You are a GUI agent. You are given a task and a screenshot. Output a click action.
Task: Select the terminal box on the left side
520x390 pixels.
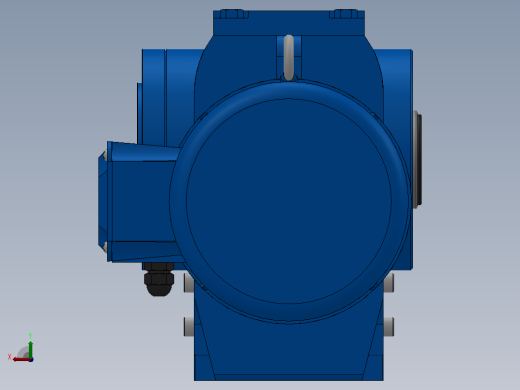pos(140,201)
